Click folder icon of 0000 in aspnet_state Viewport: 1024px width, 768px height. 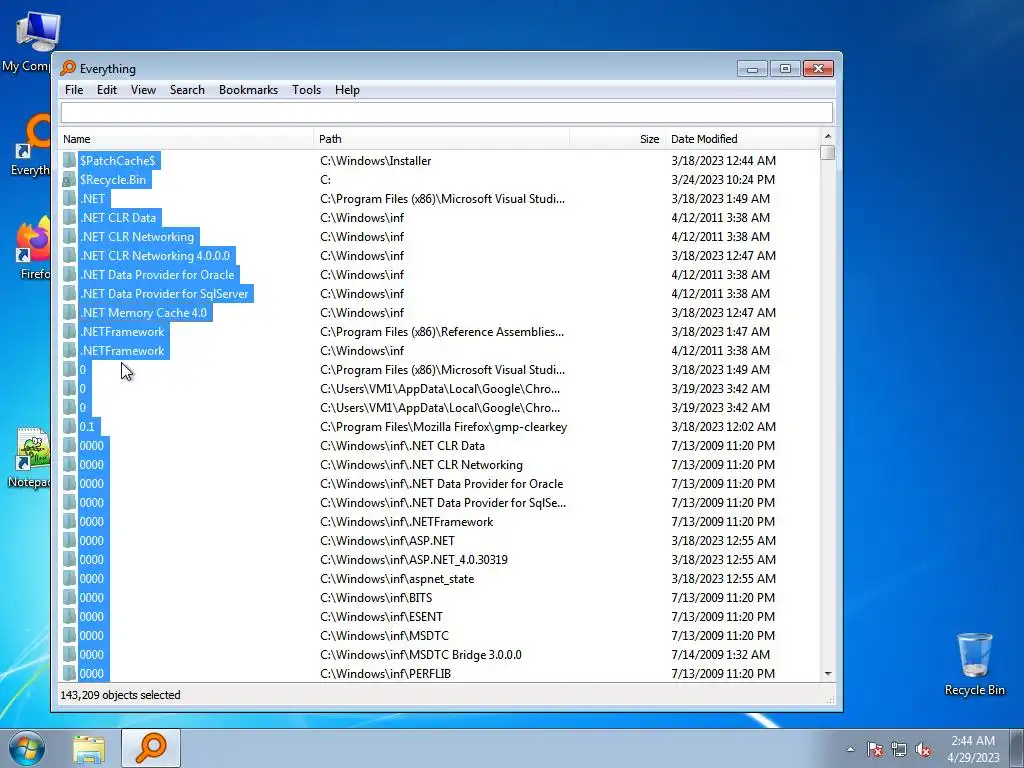pyautogui.click(x=69, y=579)
